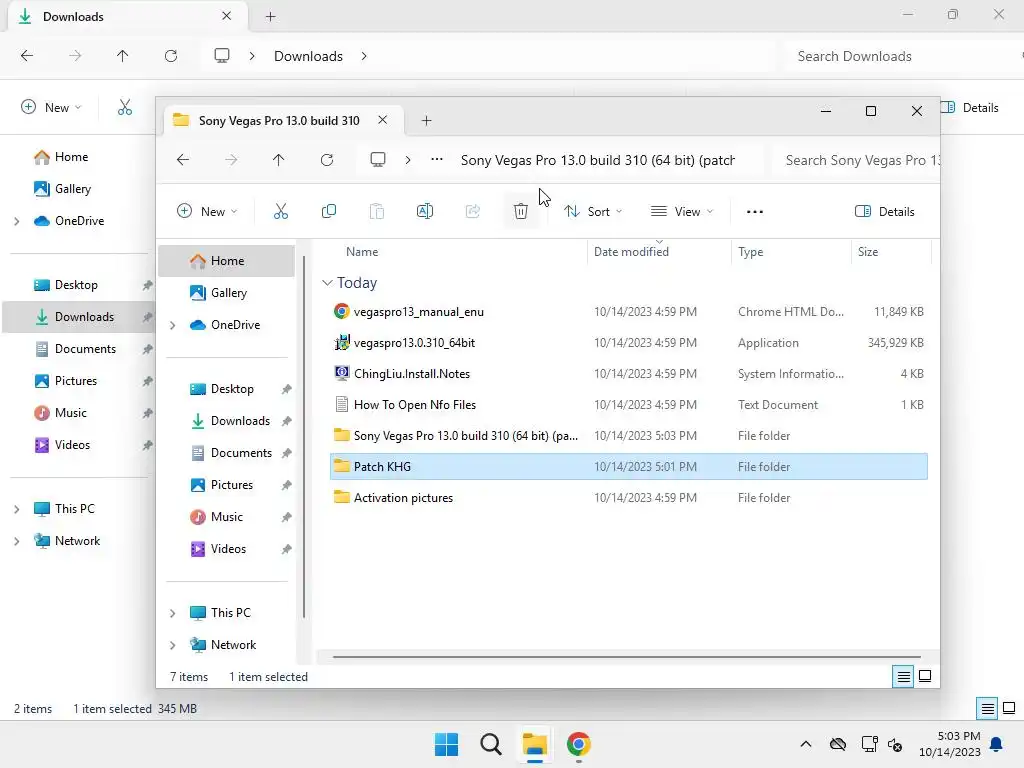The height and width of the screenshot is (768, 1024).
Task: Click the Cut icon in front window toolbar
Action: coord(280,211)
